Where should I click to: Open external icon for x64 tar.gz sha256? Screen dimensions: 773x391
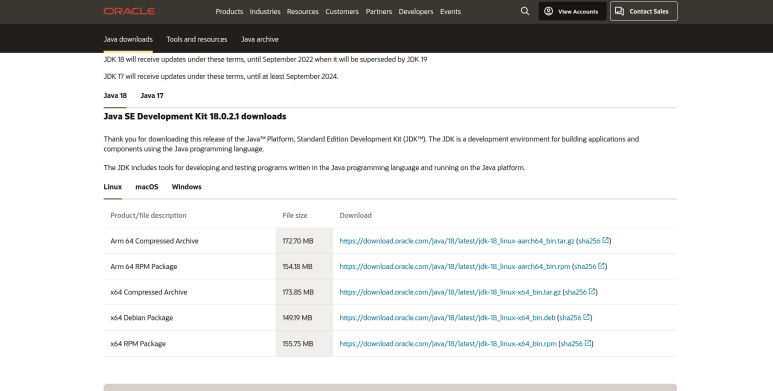(592, 291)
